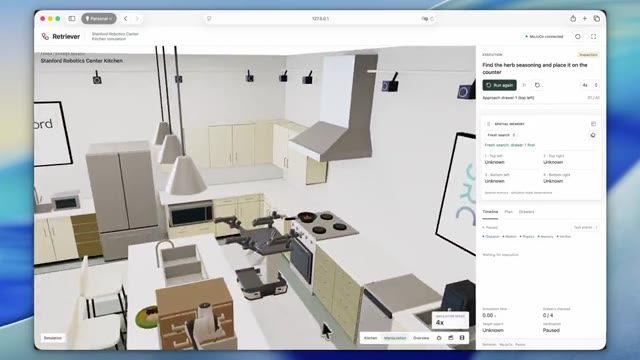Open the Task events filter dropdown

(585, 227)
